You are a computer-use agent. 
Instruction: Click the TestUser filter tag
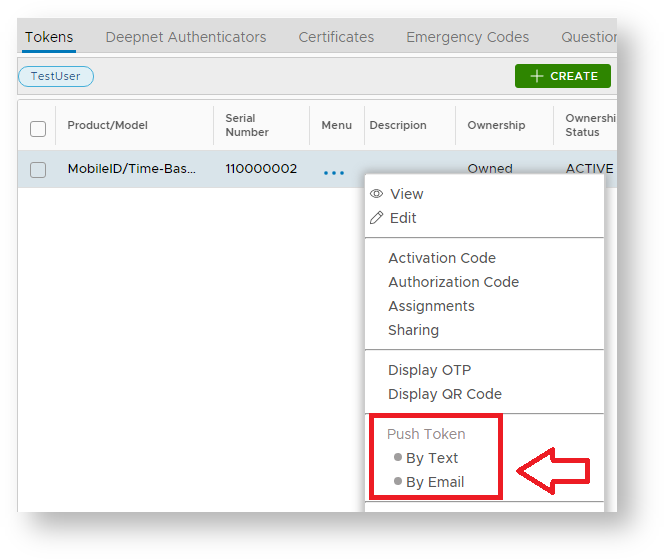pyautogui.click(x=56, y=76)
